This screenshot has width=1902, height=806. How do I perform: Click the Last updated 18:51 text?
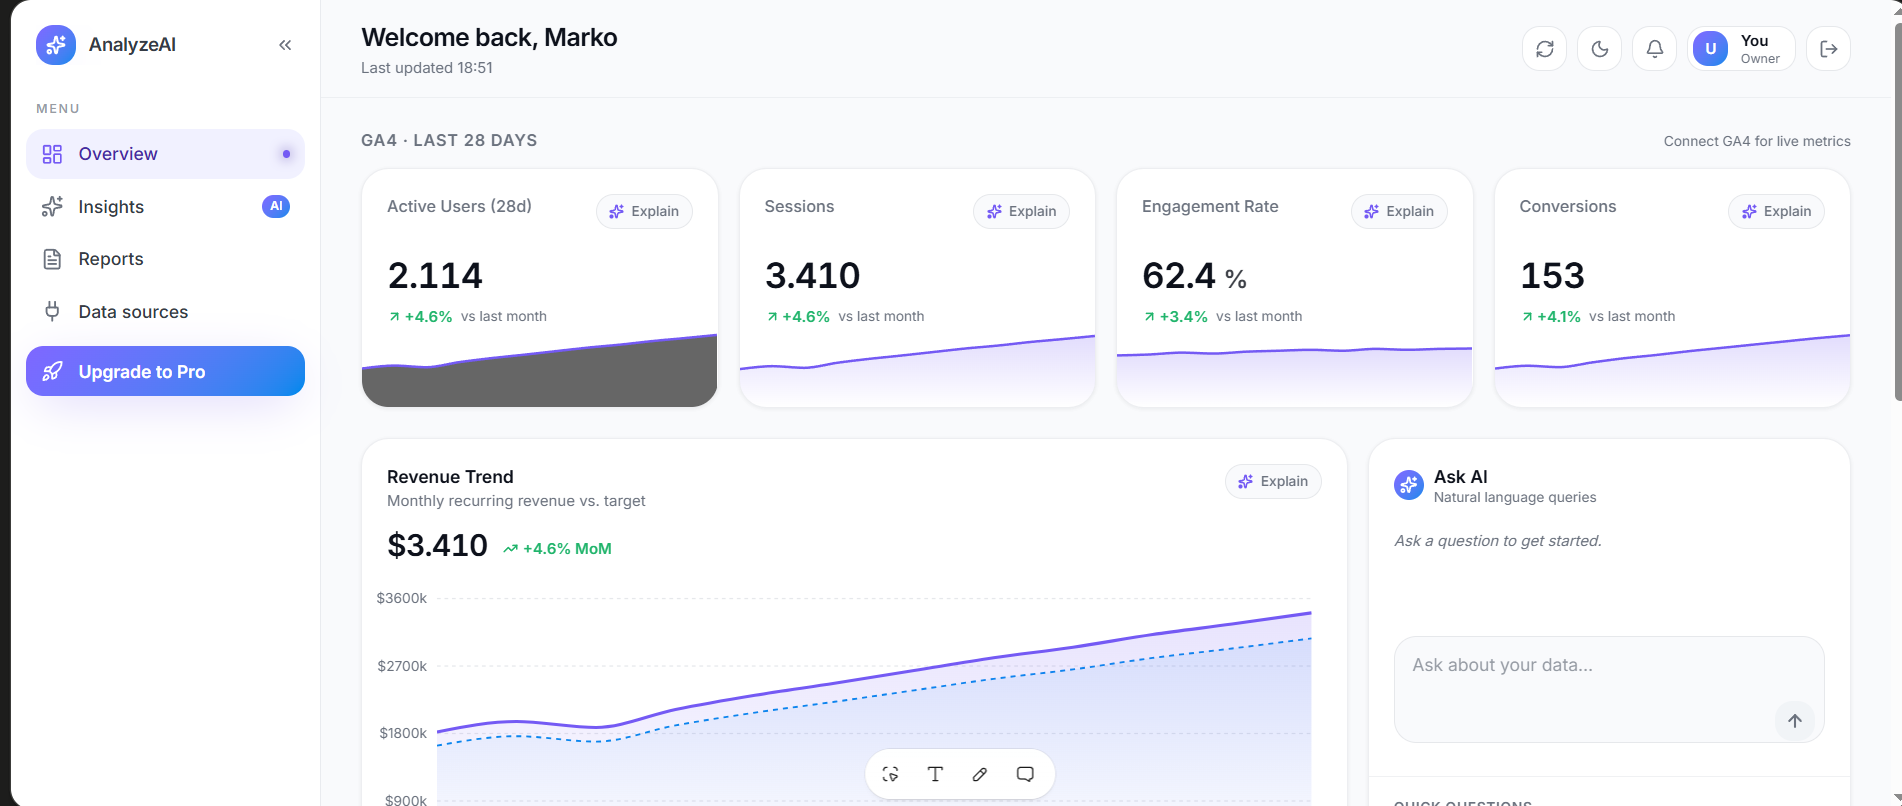coord(427,68)
